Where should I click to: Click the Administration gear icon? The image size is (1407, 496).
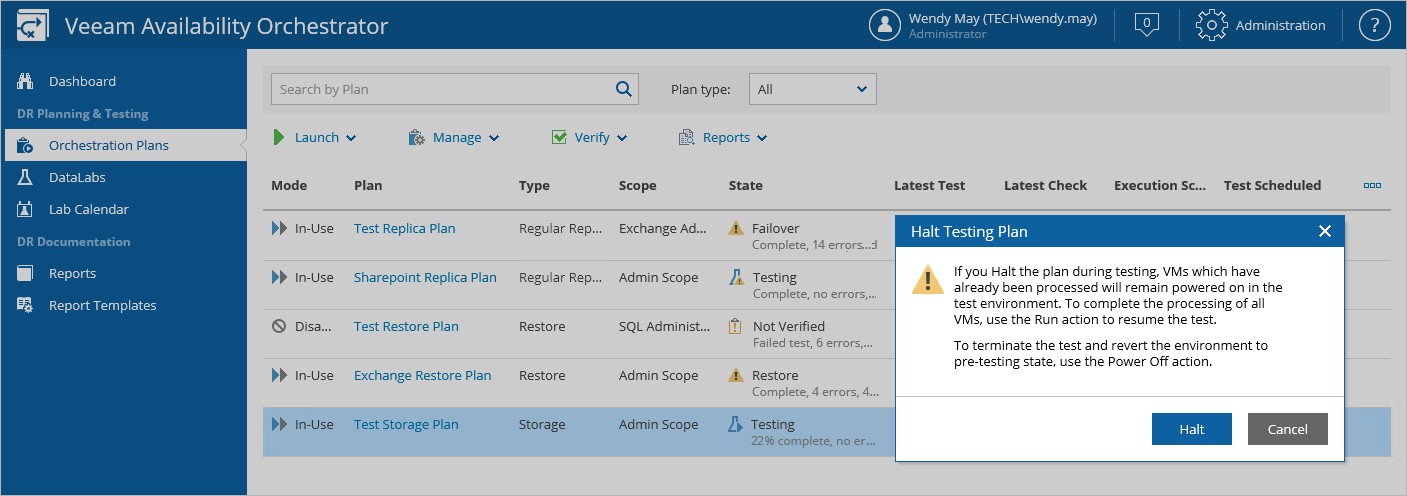coord(1211,25)
